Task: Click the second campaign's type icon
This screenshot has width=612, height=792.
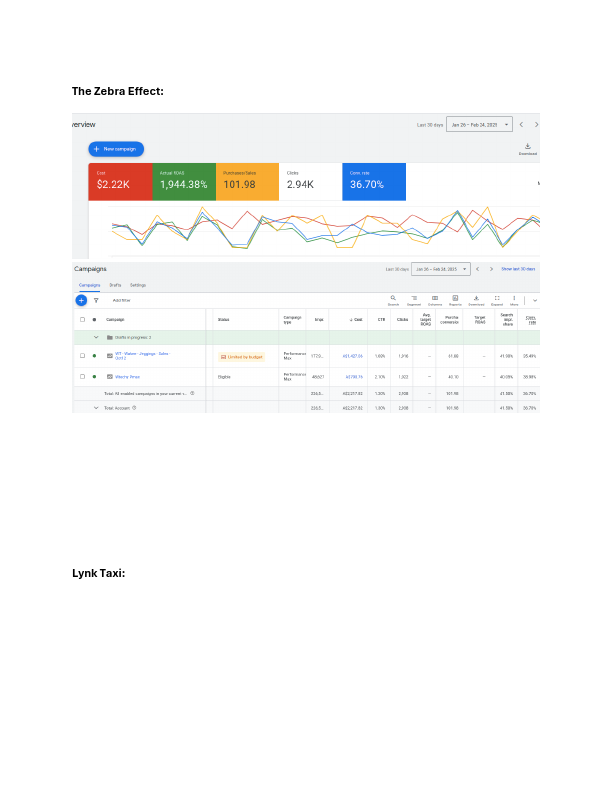Action: pos(110,377)
